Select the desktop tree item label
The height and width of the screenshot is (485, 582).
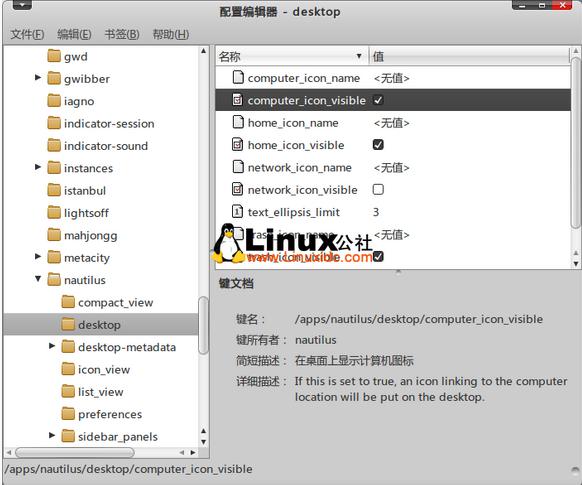coord(99,325)
